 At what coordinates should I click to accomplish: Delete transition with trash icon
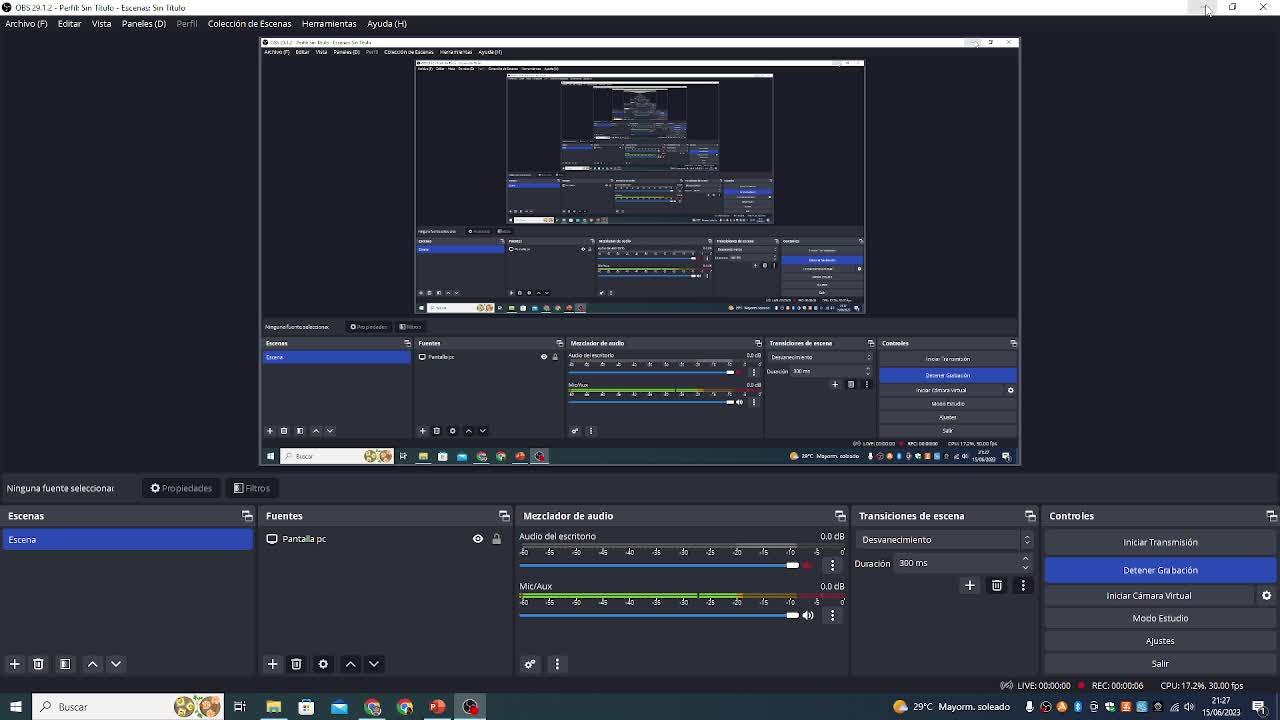tap(996, 585)
